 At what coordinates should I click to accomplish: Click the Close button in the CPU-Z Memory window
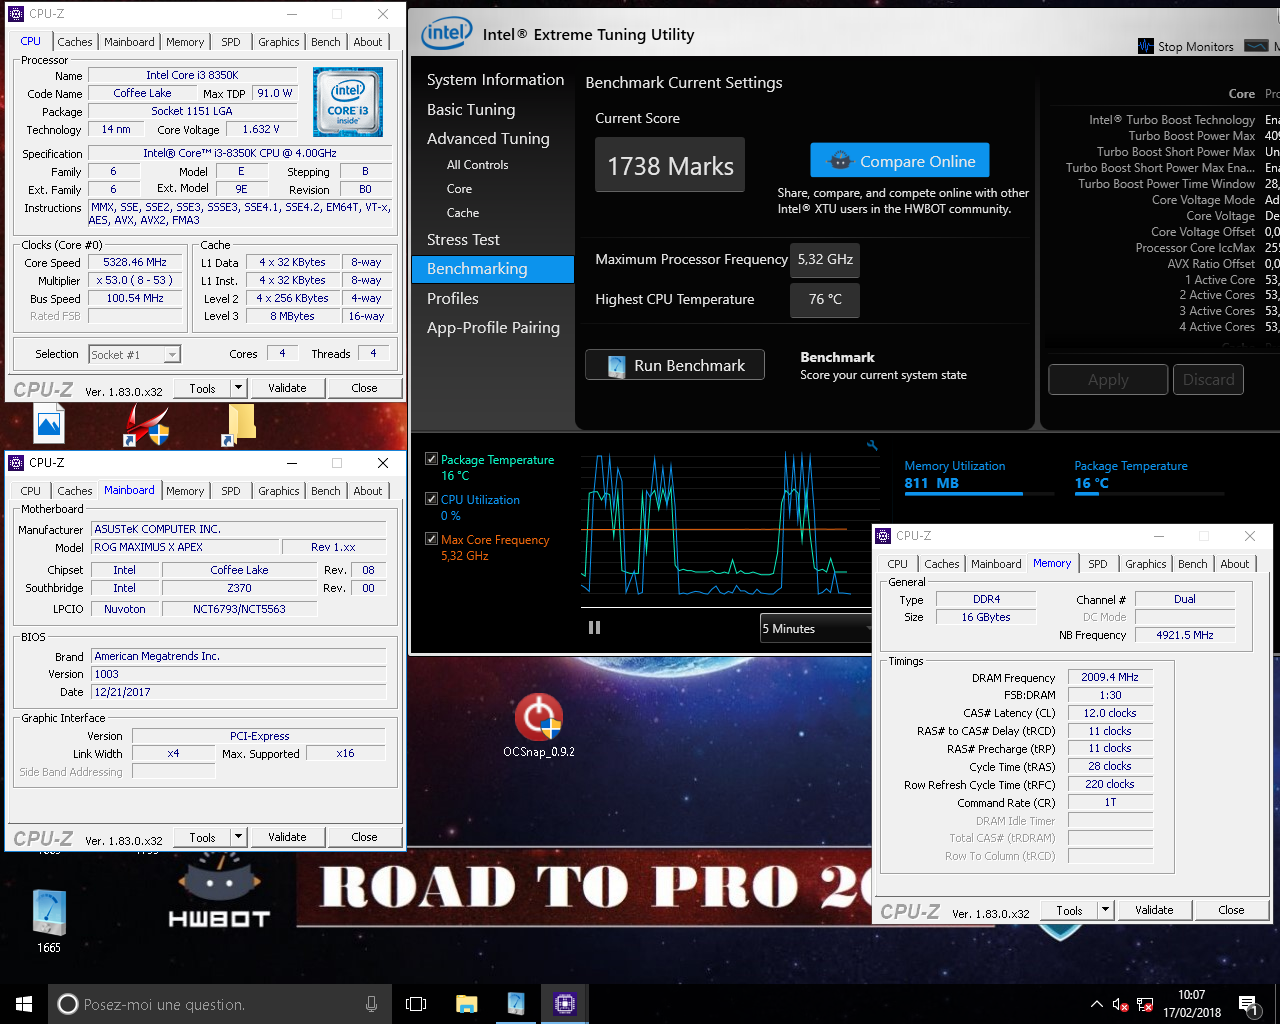(x=1231, y=910)
